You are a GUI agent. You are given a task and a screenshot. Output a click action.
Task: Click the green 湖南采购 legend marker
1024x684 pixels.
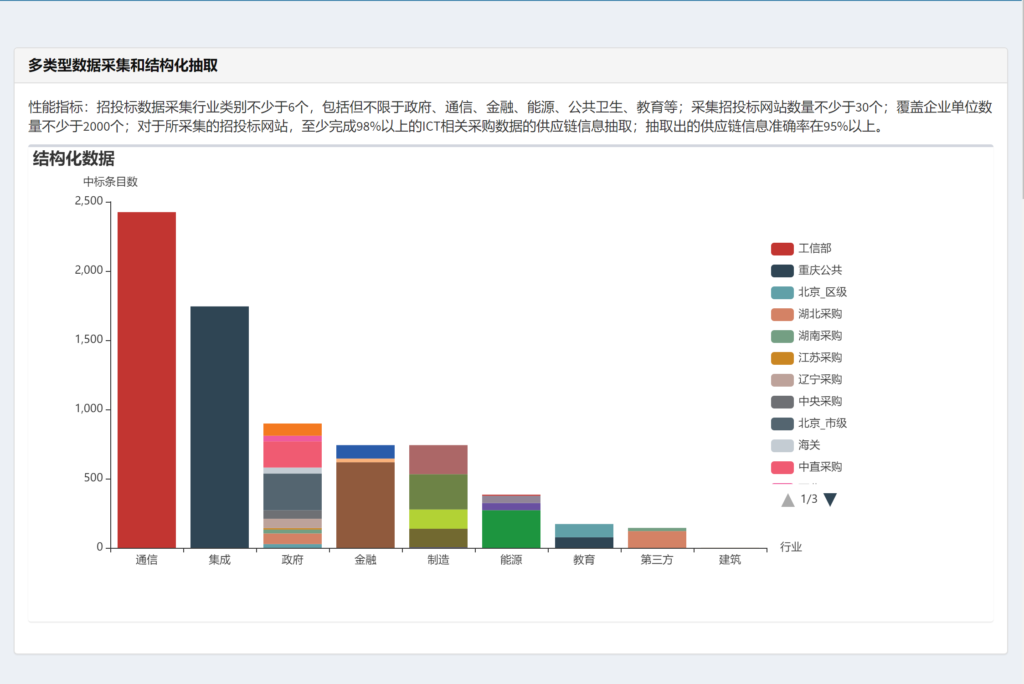tap(781, 336)
